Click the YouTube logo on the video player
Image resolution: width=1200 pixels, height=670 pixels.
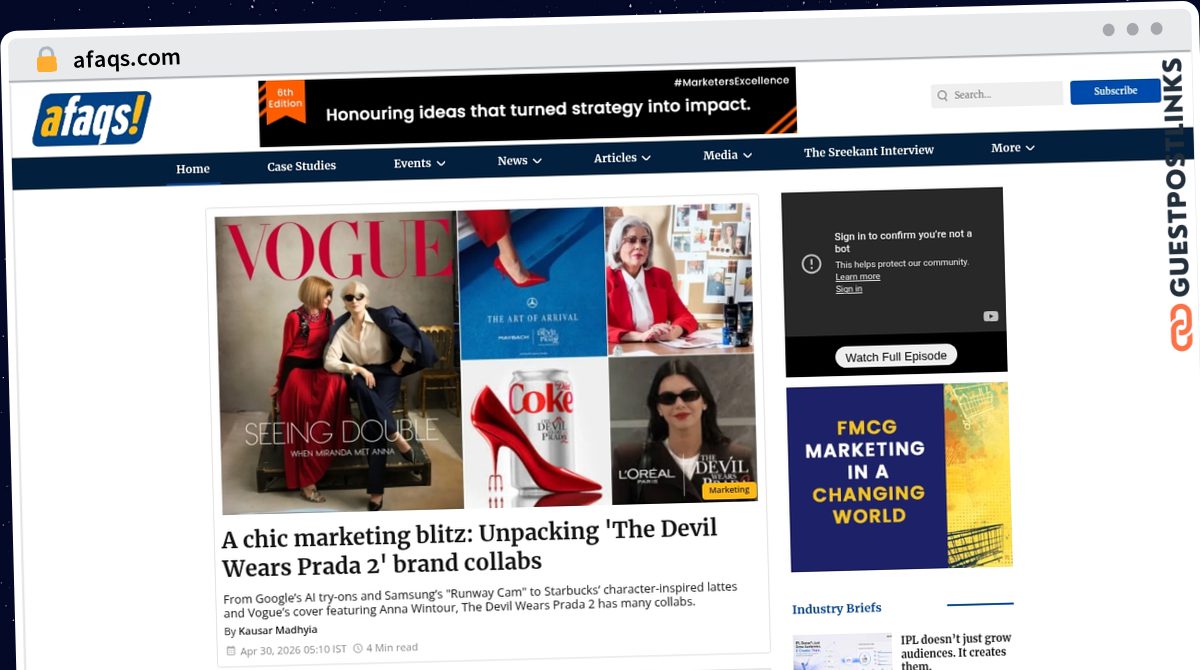click(990, 316)
